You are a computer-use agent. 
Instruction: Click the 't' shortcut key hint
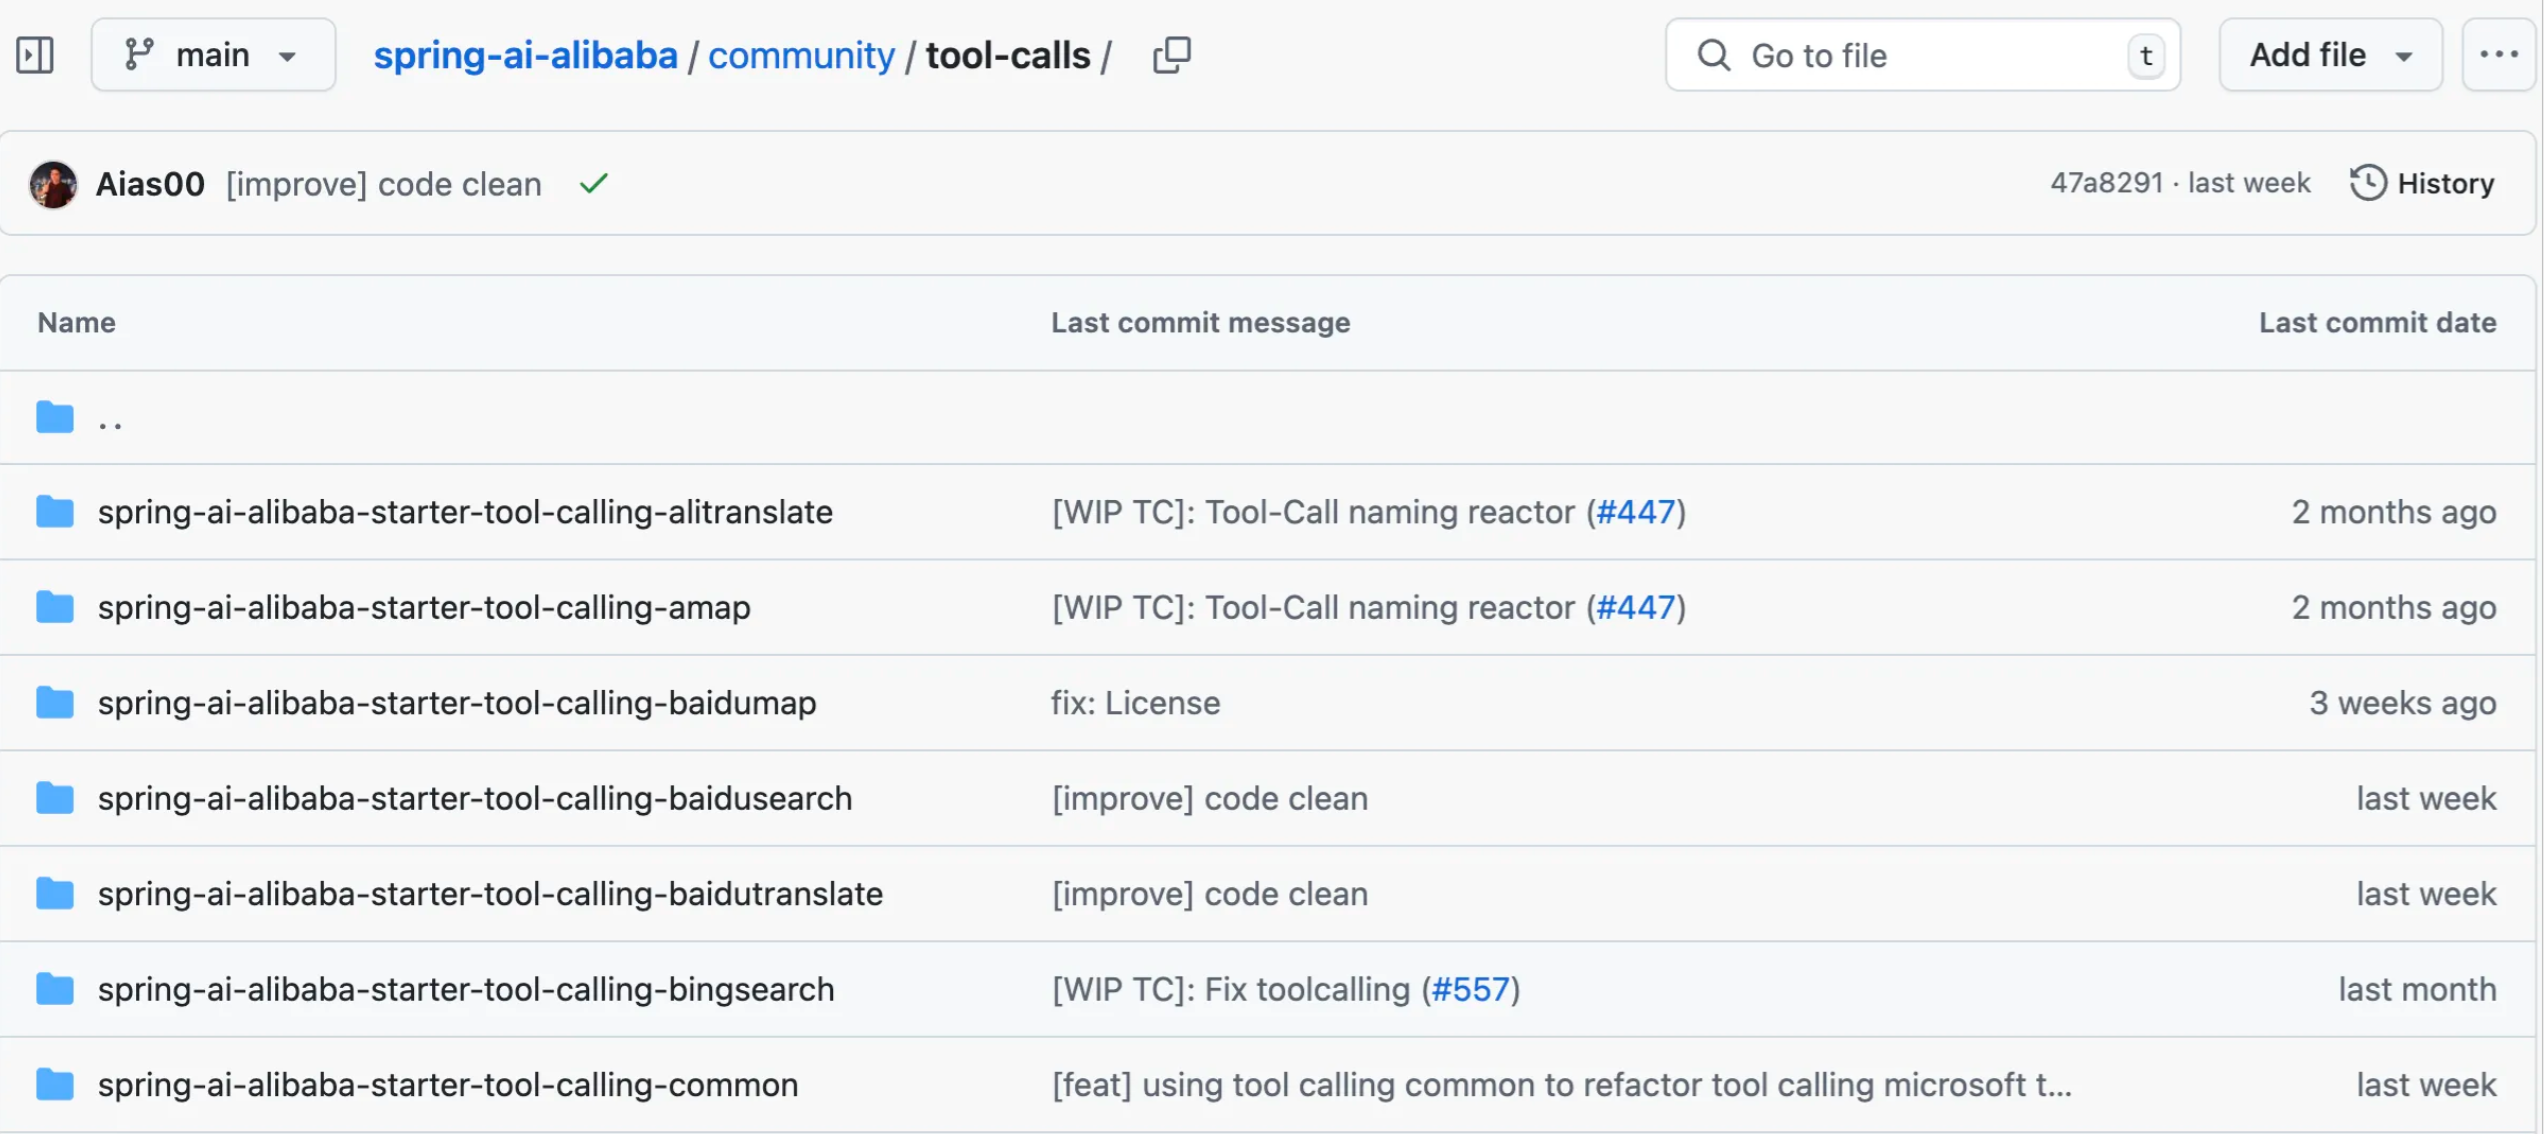pos(2146,56)
